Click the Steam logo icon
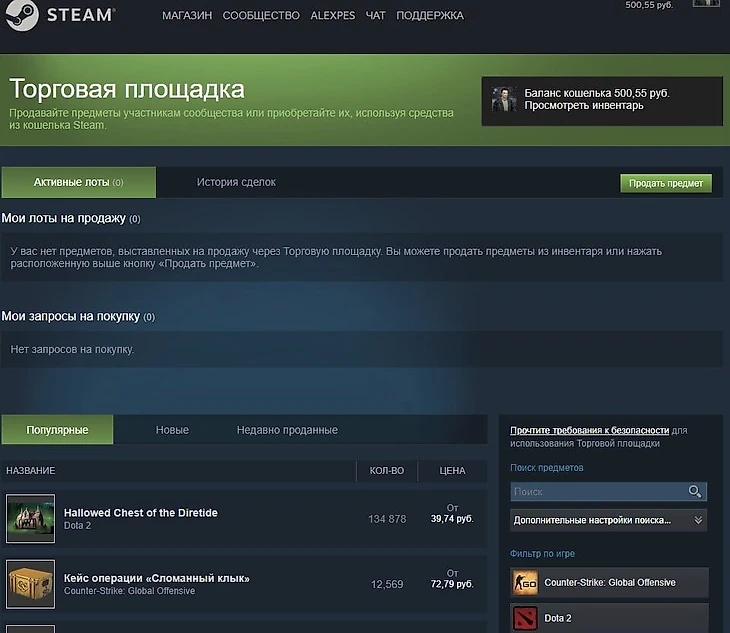730x633 pixels. tap(21, 15)
